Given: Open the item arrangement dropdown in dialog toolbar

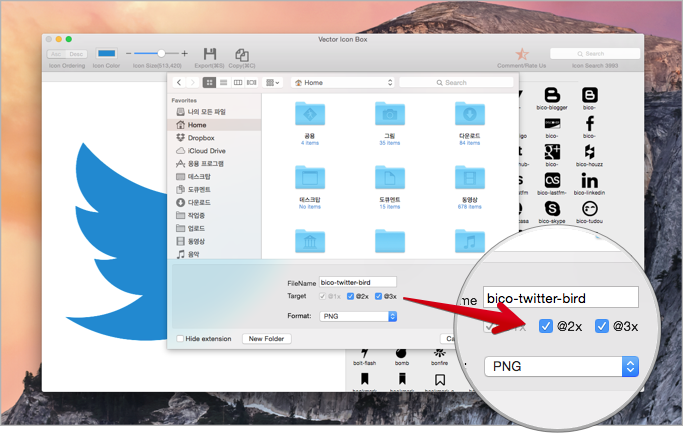Looking at the screenshot, I should tap(273, 82).
